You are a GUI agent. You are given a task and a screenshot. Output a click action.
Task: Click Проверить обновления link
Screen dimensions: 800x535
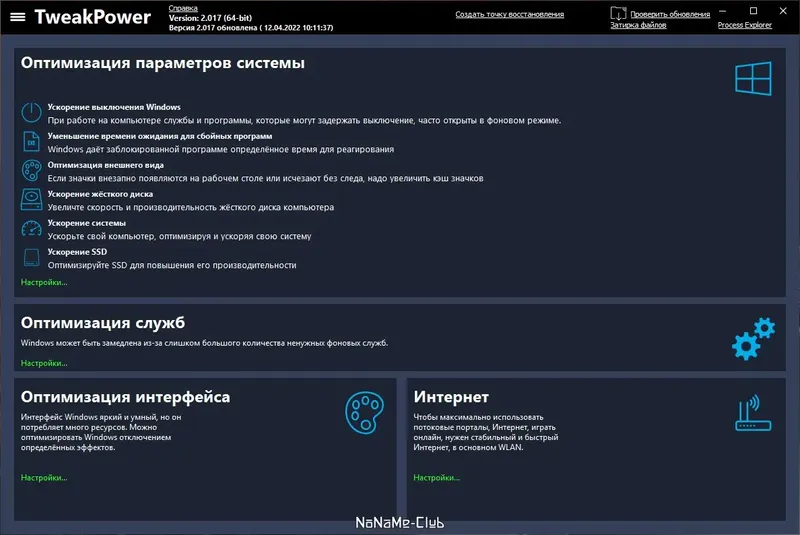[670, 14]
